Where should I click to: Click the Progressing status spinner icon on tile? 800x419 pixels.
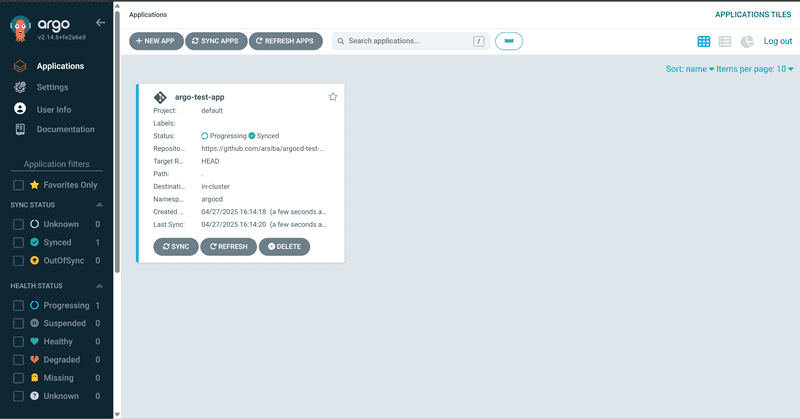205,136
